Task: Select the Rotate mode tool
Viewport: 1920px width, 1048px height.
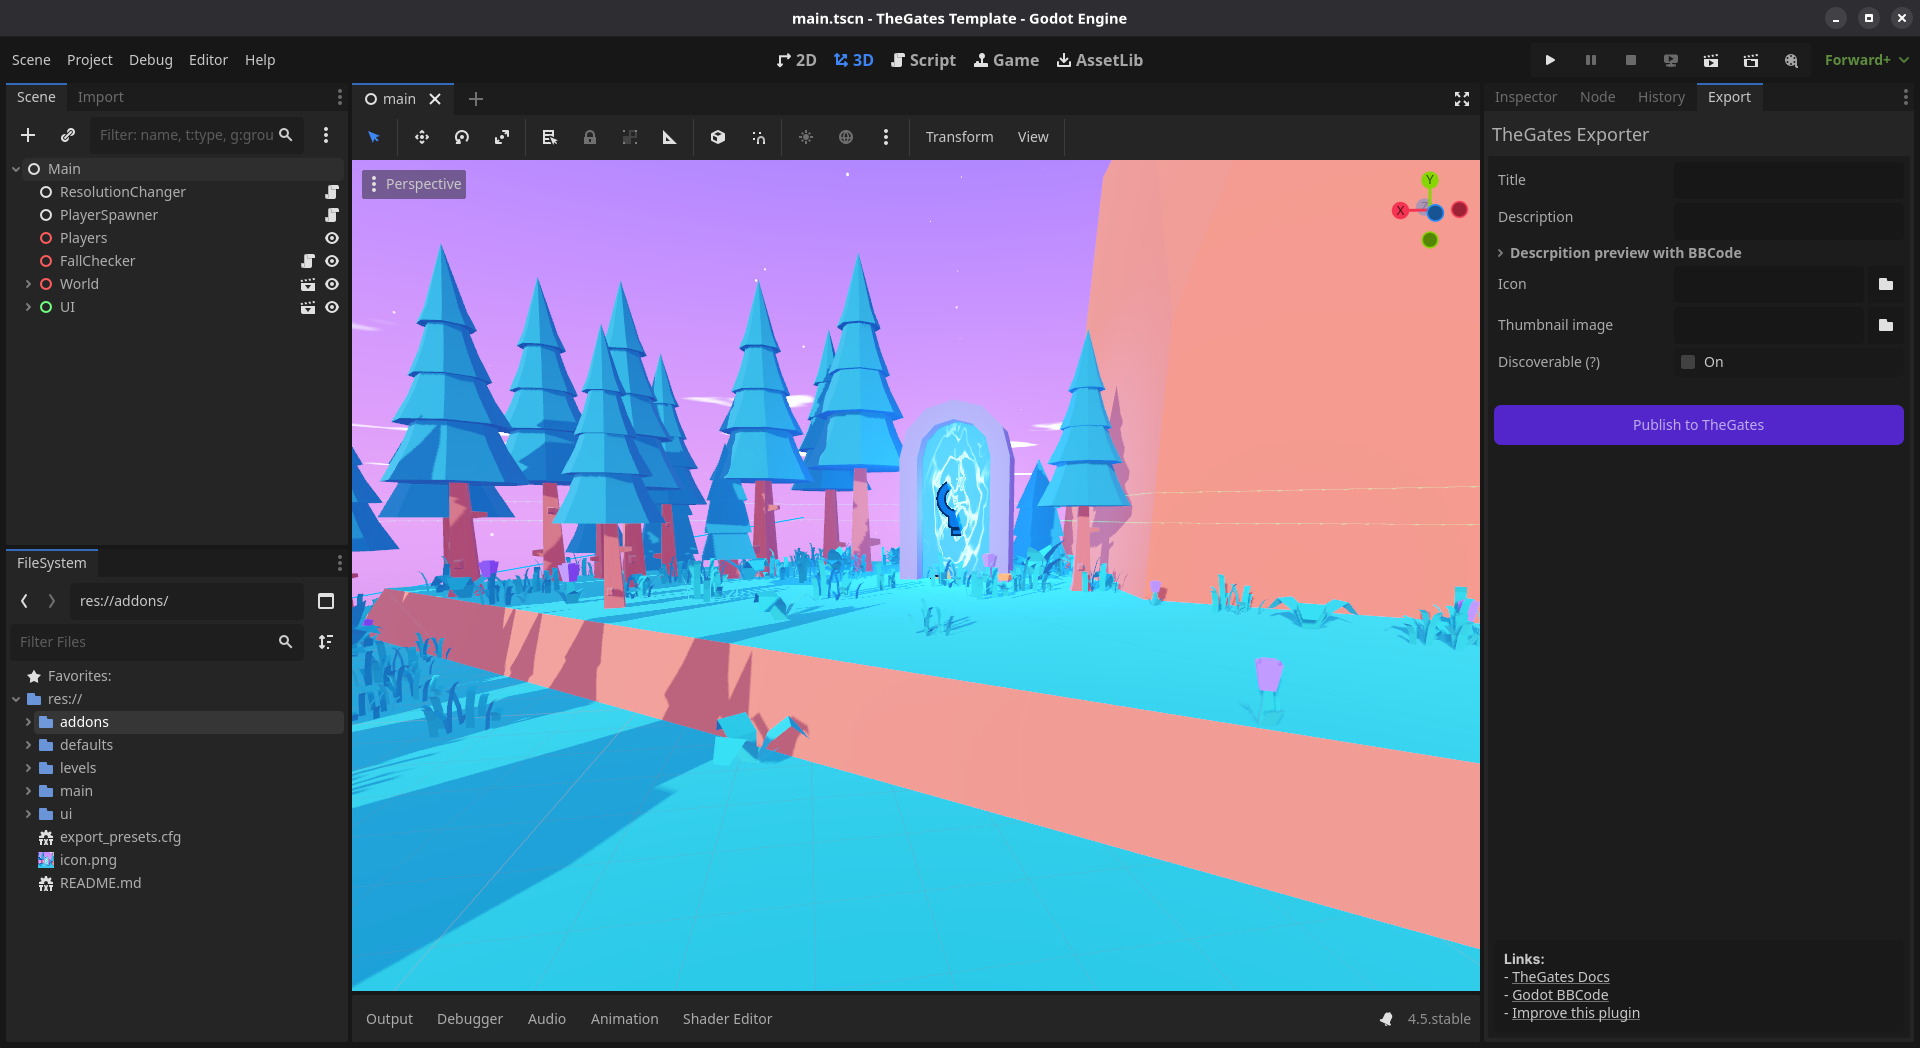Action: (462, 137)
